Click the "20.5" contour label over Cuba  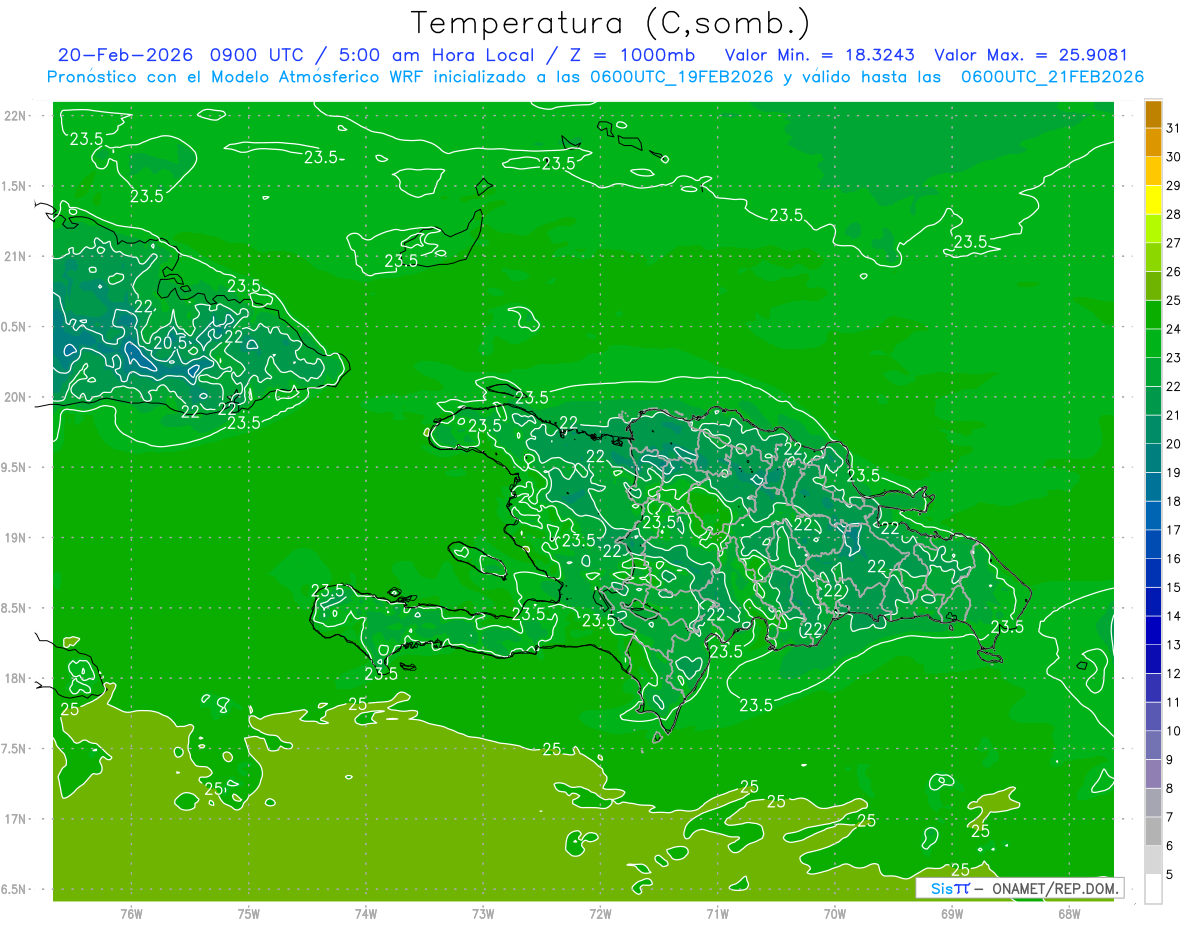pos(170,342)
